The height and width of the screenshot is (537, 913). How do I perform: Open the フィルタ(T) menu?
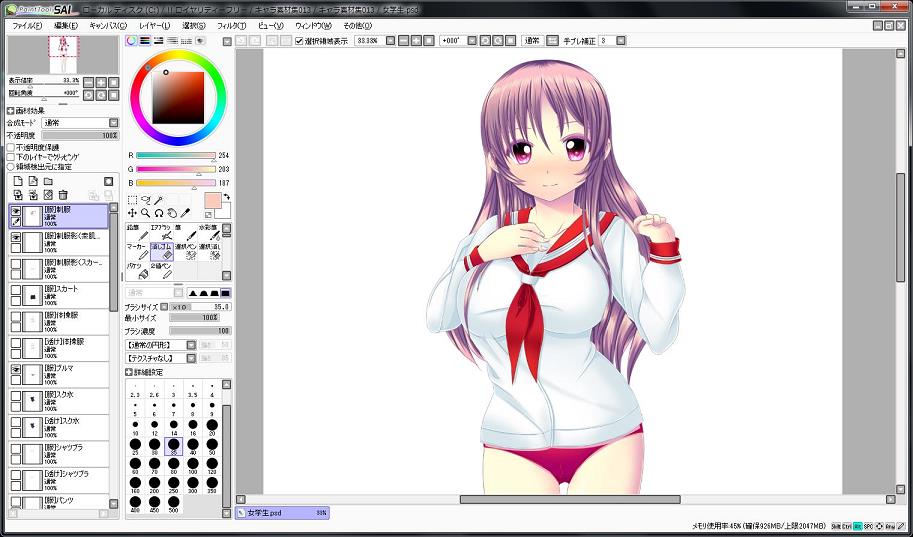(x=231, y=25)
